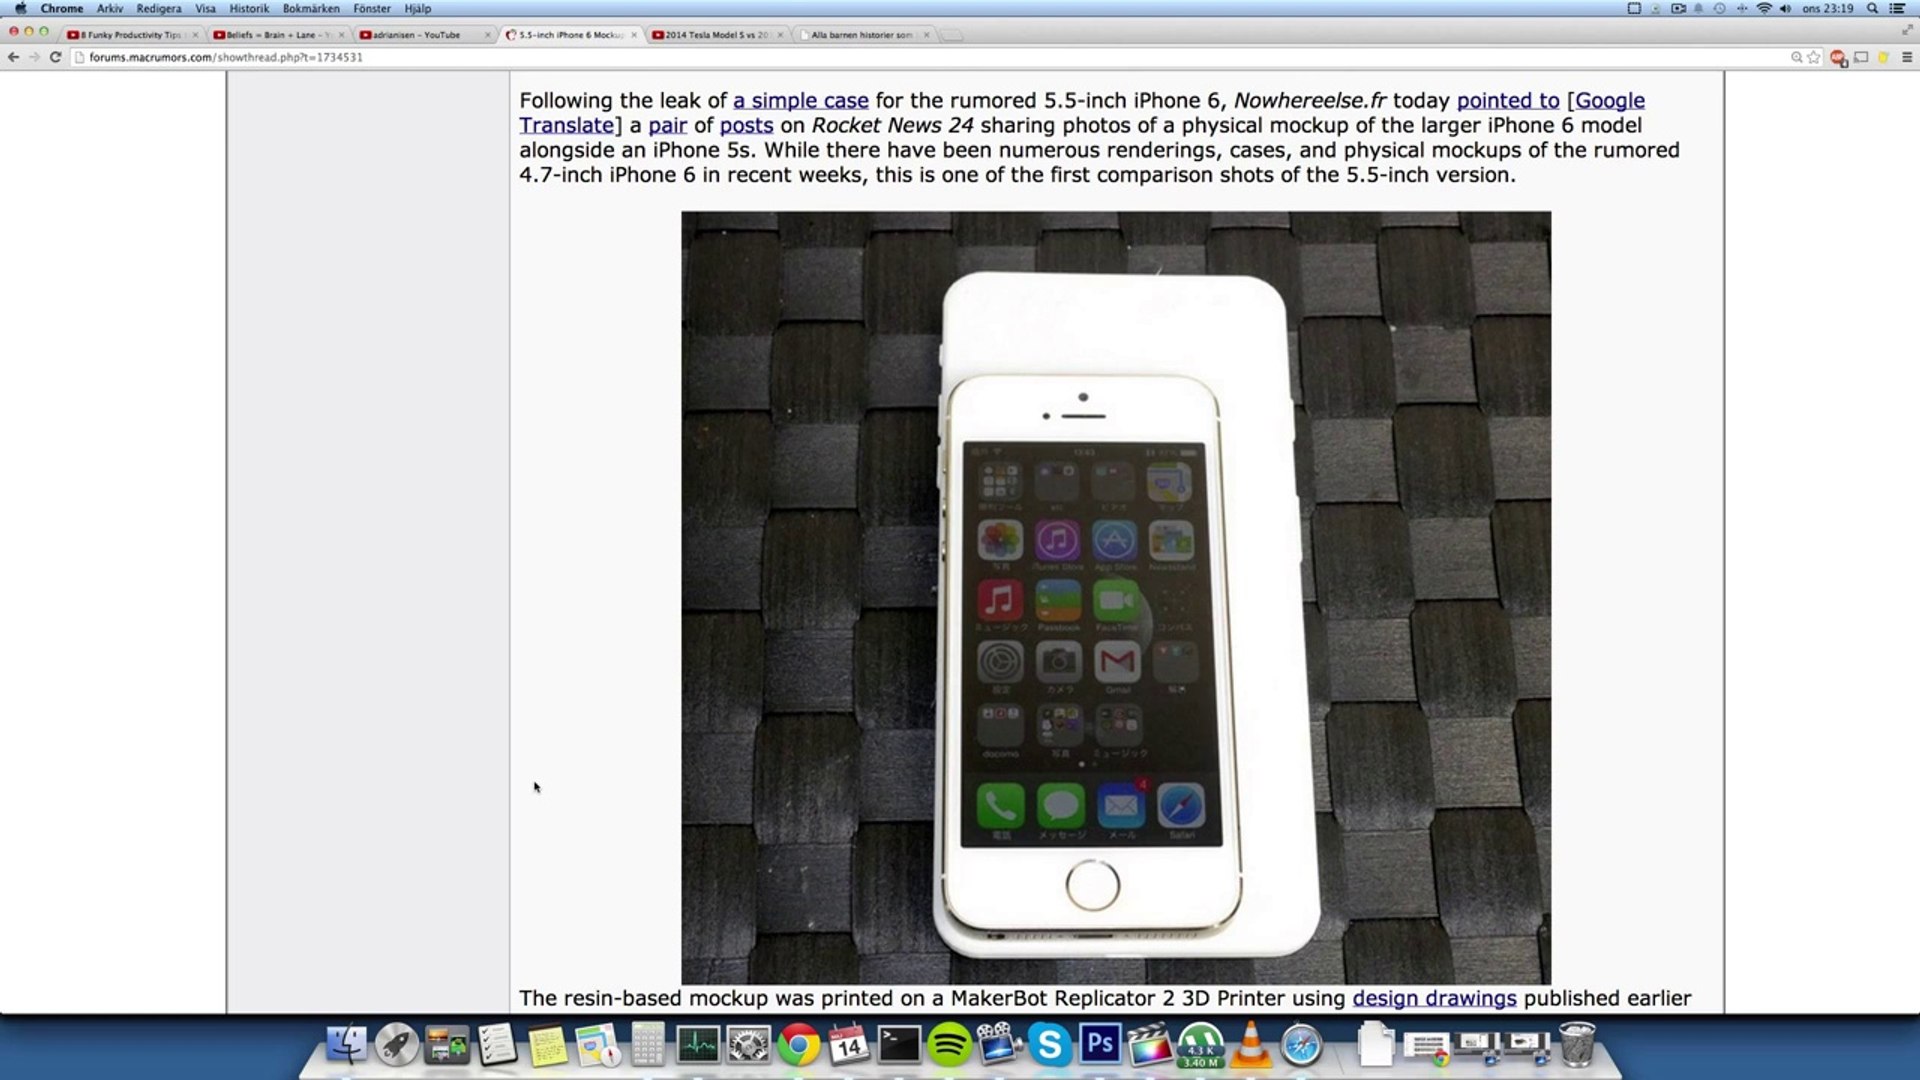Screen dimensions: 1920x1080
Task: Click the browser back arrow
Action: [x=13, y=57]
